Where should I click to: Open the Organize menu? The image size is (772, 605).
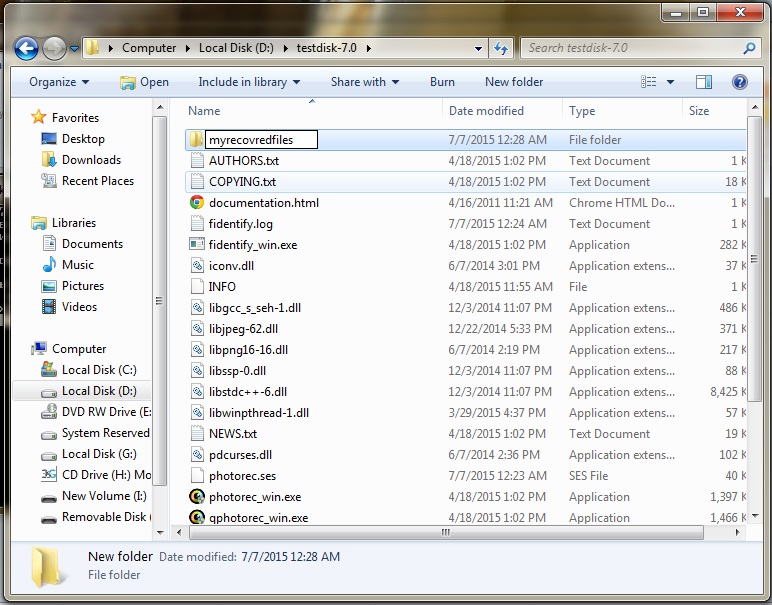[x=59, y=82]
